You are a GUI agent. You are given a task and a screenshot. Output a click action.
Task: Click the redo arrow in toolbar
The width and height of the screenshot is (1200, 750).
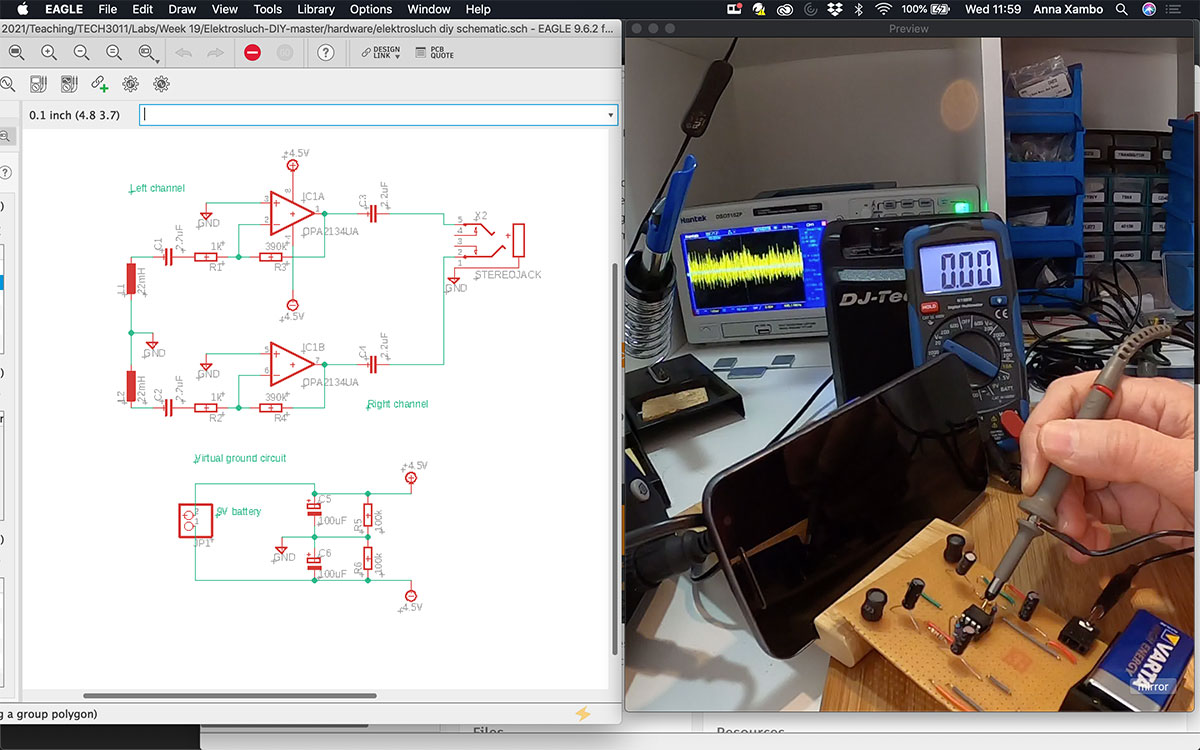pyautogui.click(x=215, y=53)
